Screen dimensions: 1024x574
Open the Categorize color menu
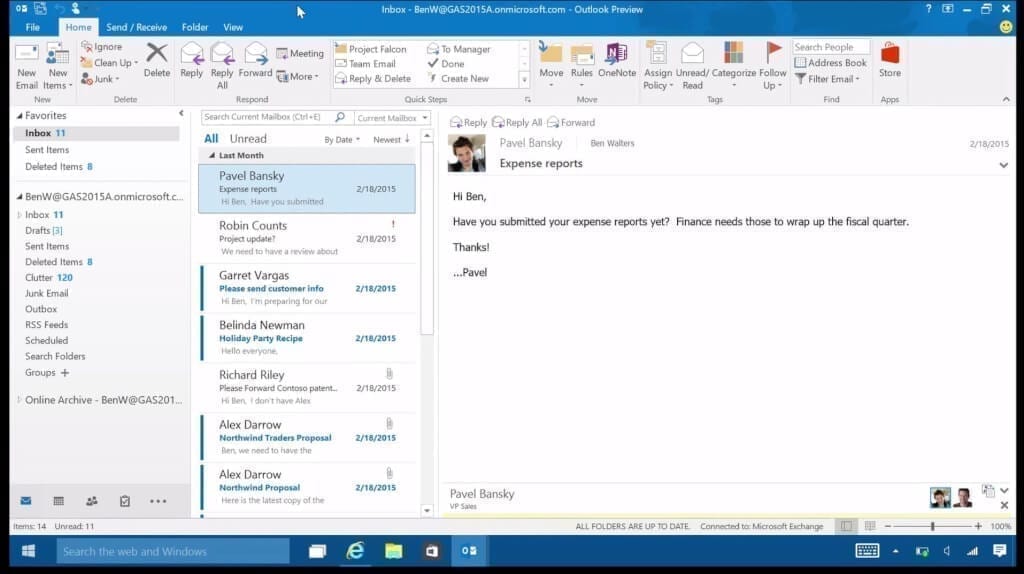tap(733, 66)
